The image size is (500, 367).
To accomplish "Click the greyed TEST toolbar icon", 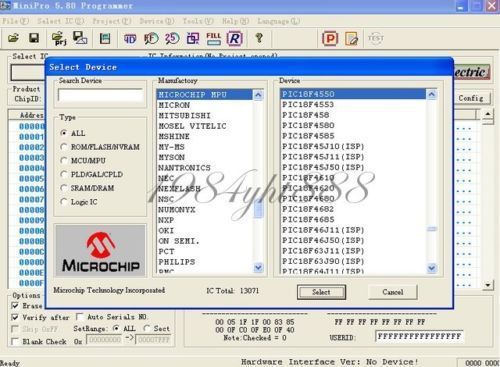I will [x=376, y=38].
